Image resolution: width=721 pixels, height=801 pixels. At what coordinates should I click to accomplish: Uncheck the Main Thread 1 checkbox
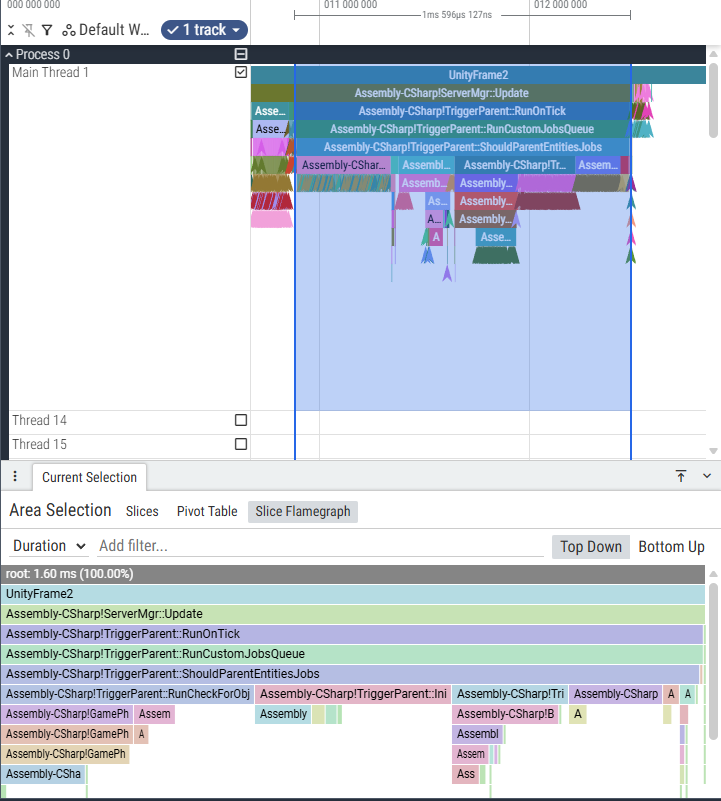point(240,73)
